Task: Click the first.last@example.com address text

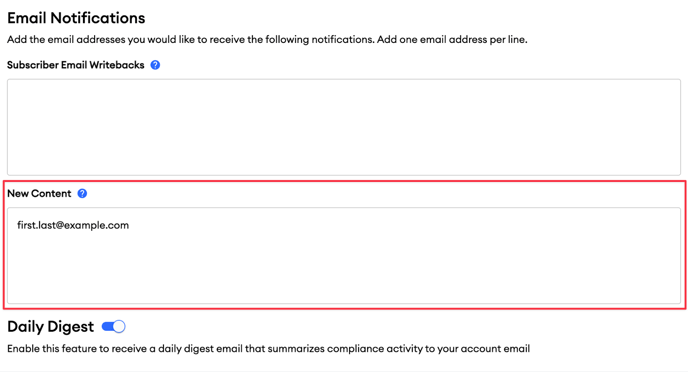Action: pos(73,225)
